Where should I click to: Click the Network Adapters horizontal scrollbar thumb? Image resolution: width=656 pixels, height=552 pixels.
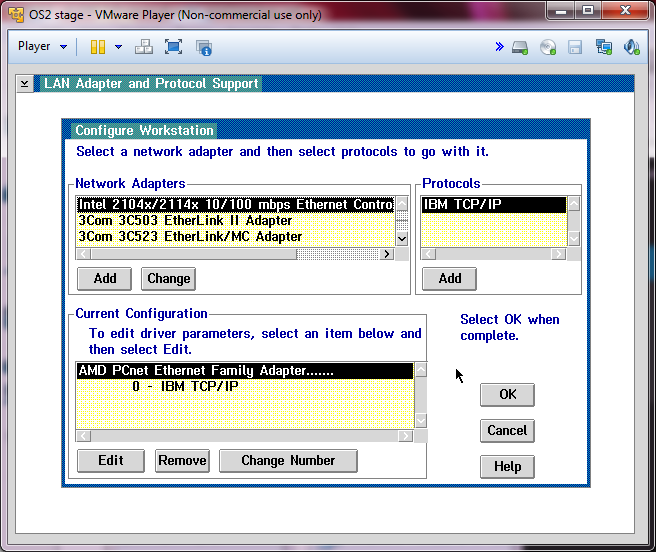click(194, 254)
